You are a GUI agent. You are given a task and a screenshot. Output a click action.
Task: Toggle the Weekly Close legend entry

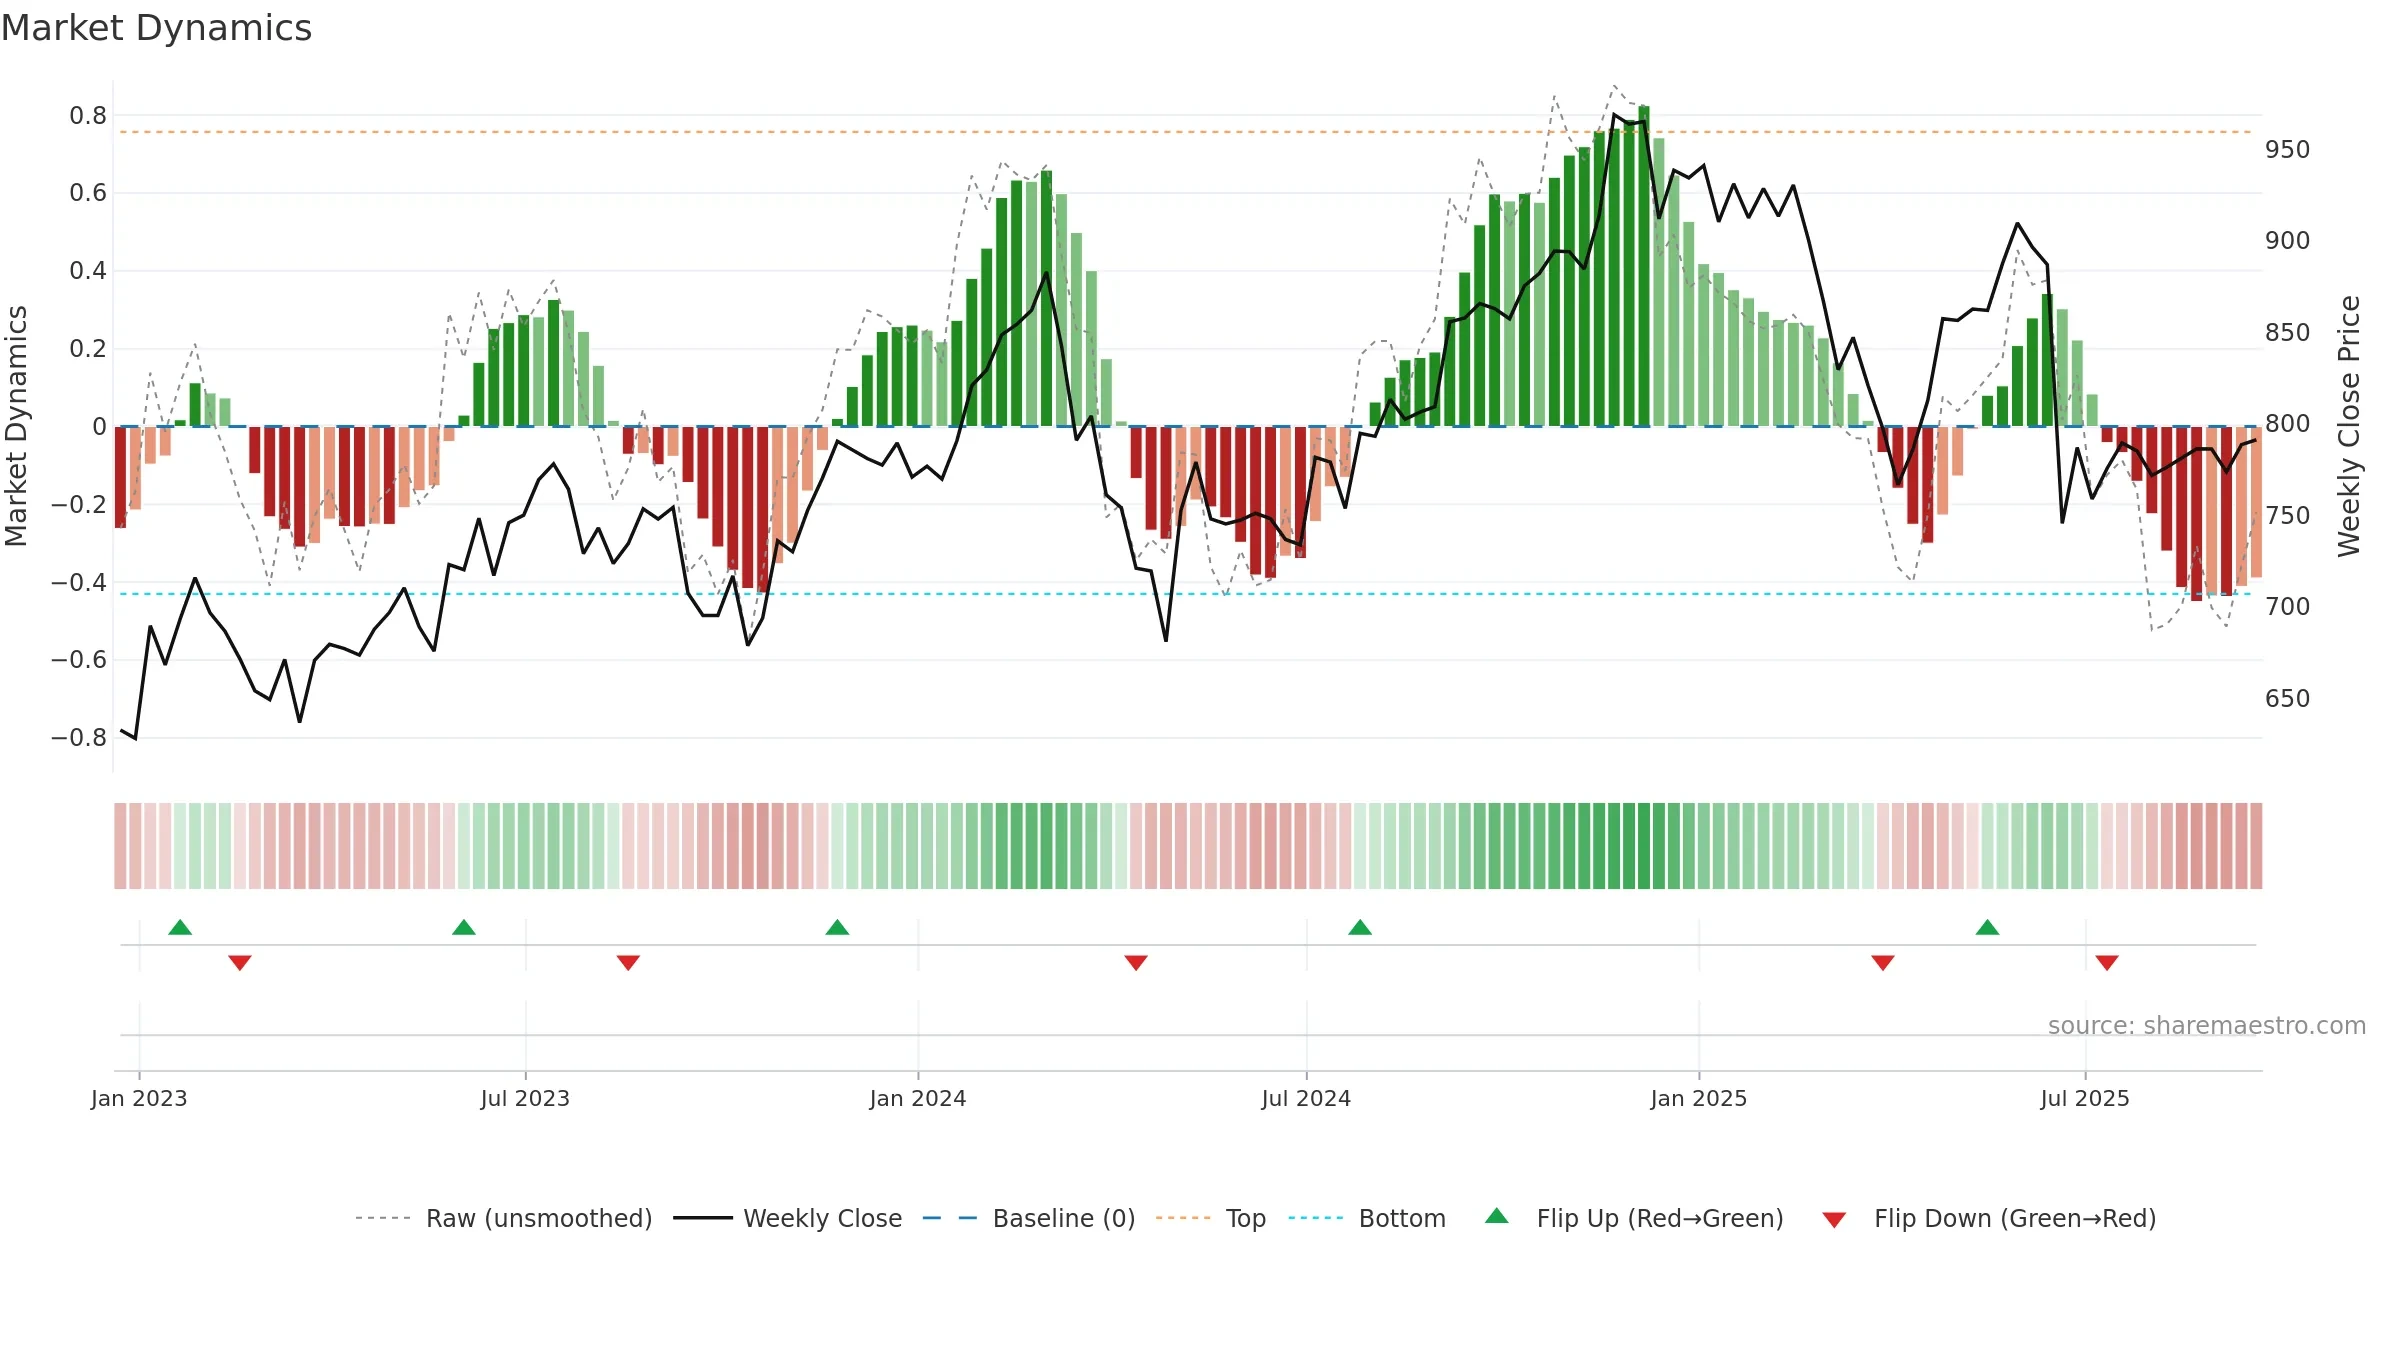788,1218
